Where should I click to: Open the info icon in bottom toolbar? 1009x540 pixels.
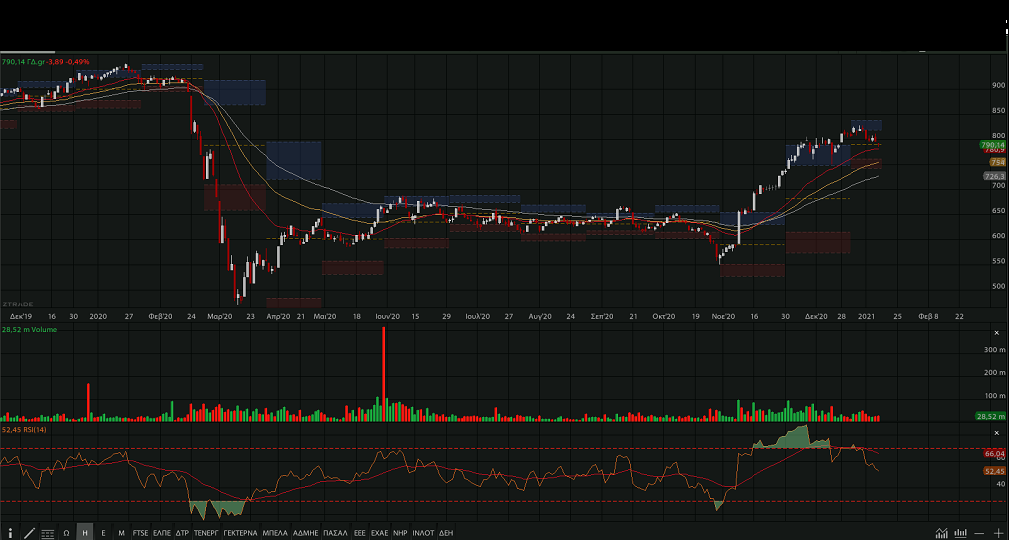click(x=10, y=533)
